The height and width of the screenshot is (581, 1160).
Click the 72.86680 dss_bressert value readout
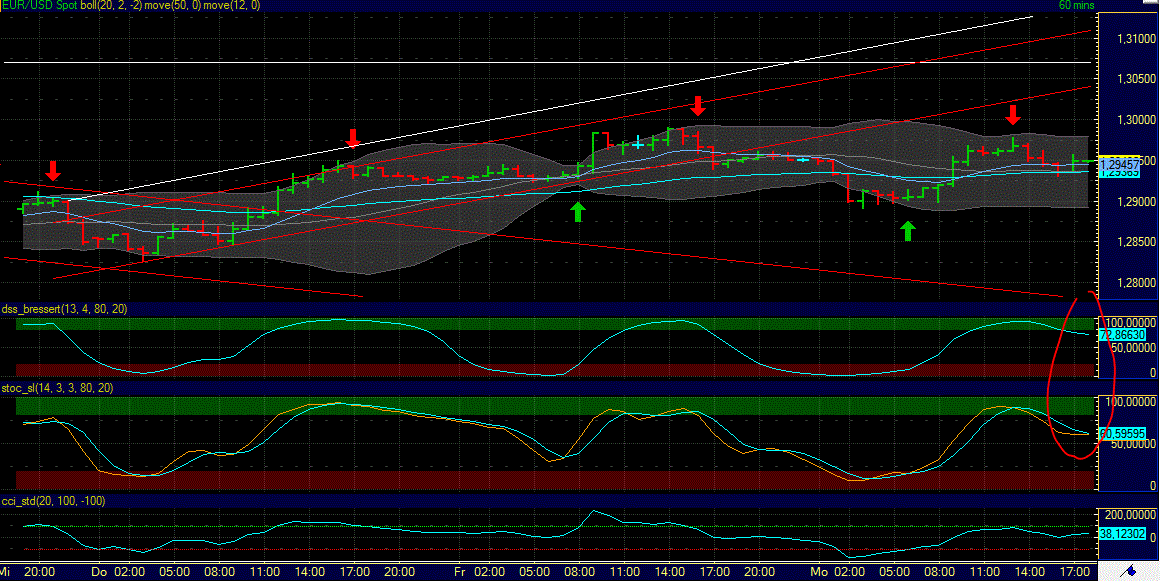tap(1123, 334)
